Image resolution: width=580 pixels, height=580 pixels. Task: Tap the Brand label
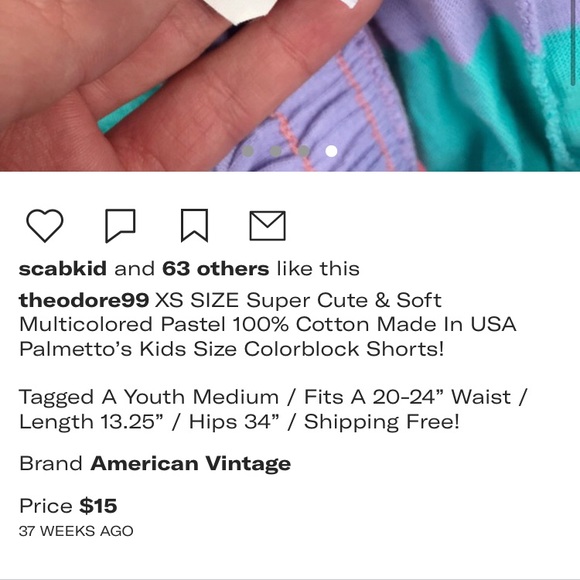(x=51, y=463)
